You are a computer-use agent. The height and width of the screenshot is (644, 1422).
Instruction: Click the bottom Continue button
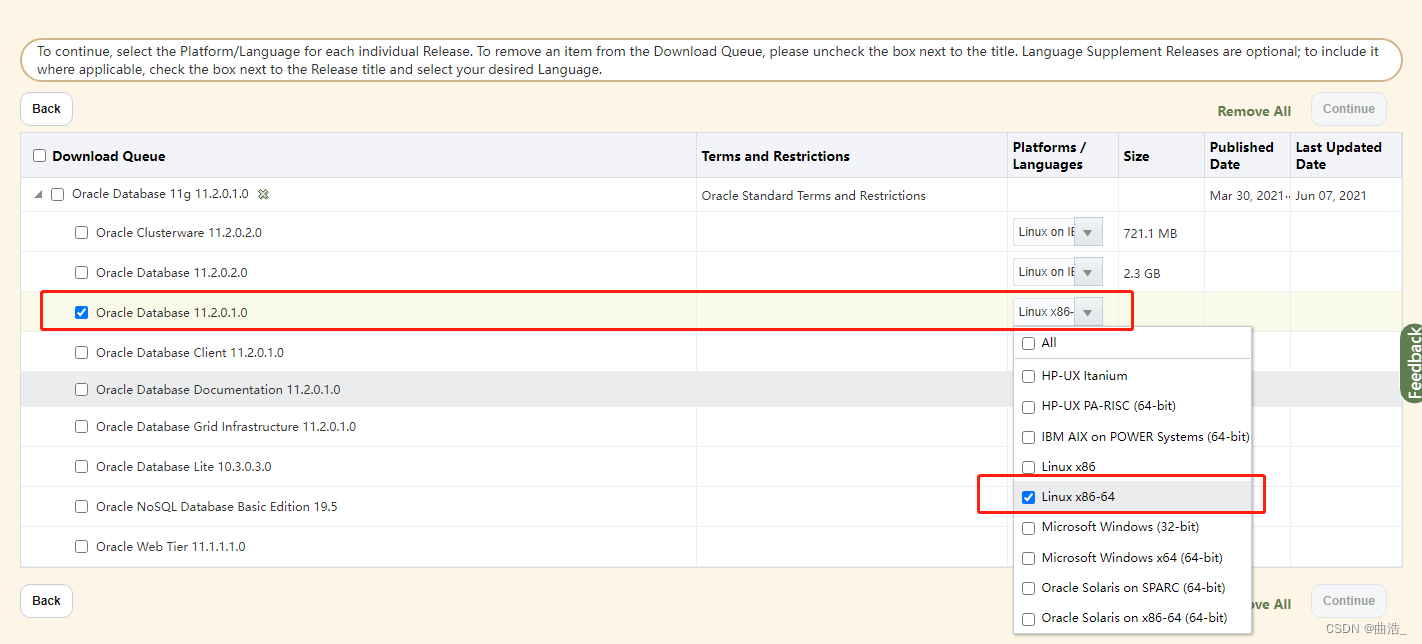(1349, 601)
